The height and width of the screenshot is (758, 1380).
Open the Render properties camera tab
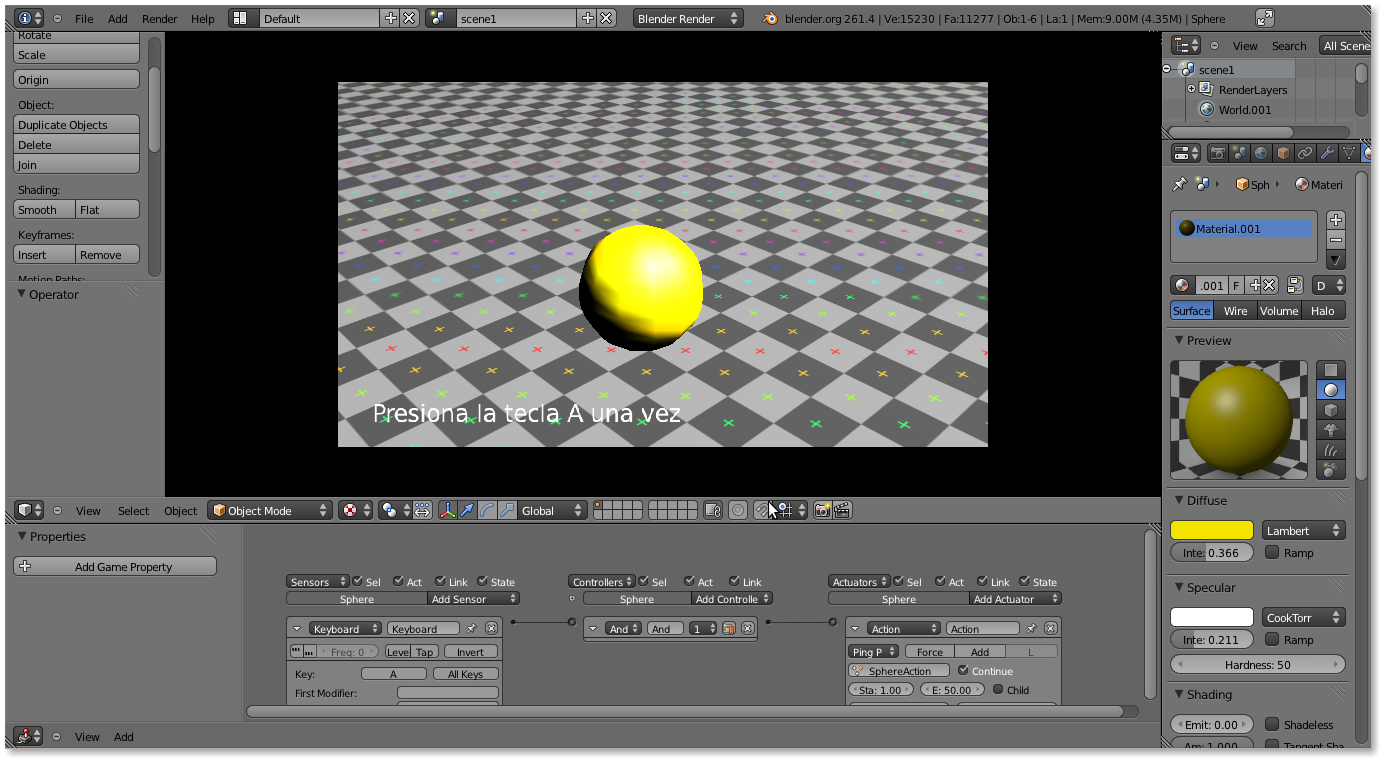[x=1218, y=153]
